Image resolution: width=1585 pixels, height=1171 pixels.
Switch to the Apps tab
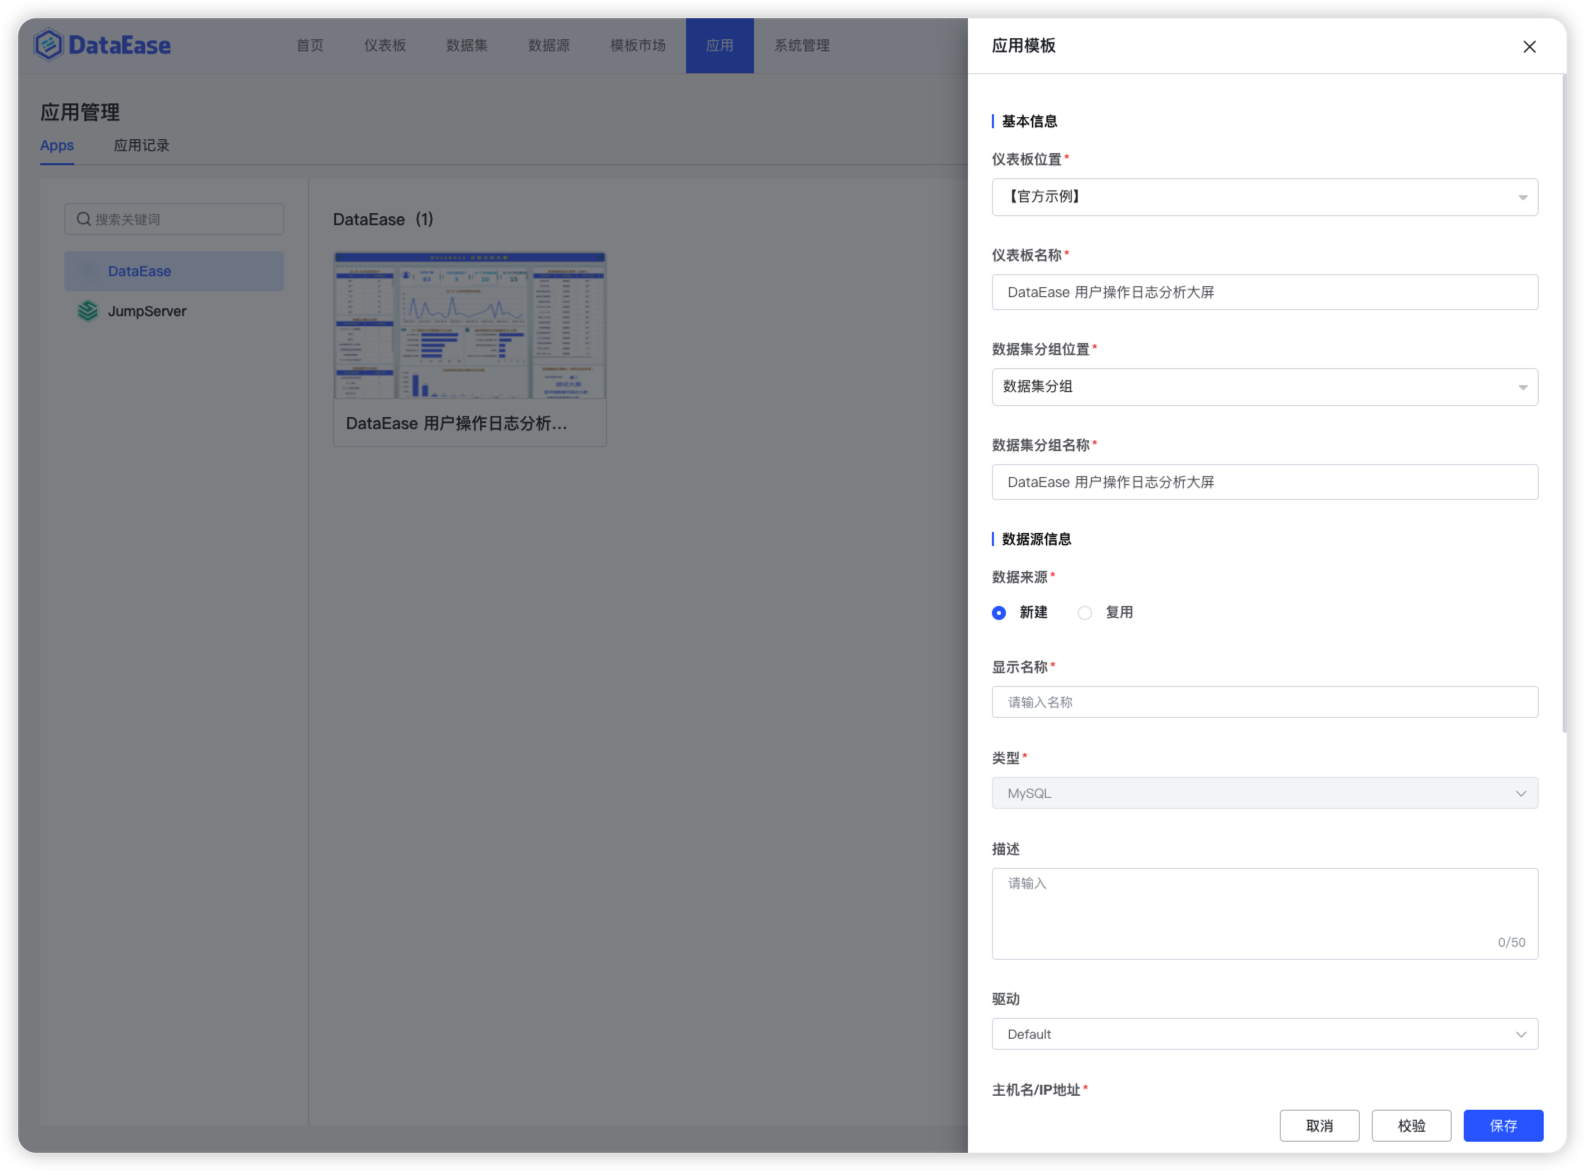(x=57, y=146)
